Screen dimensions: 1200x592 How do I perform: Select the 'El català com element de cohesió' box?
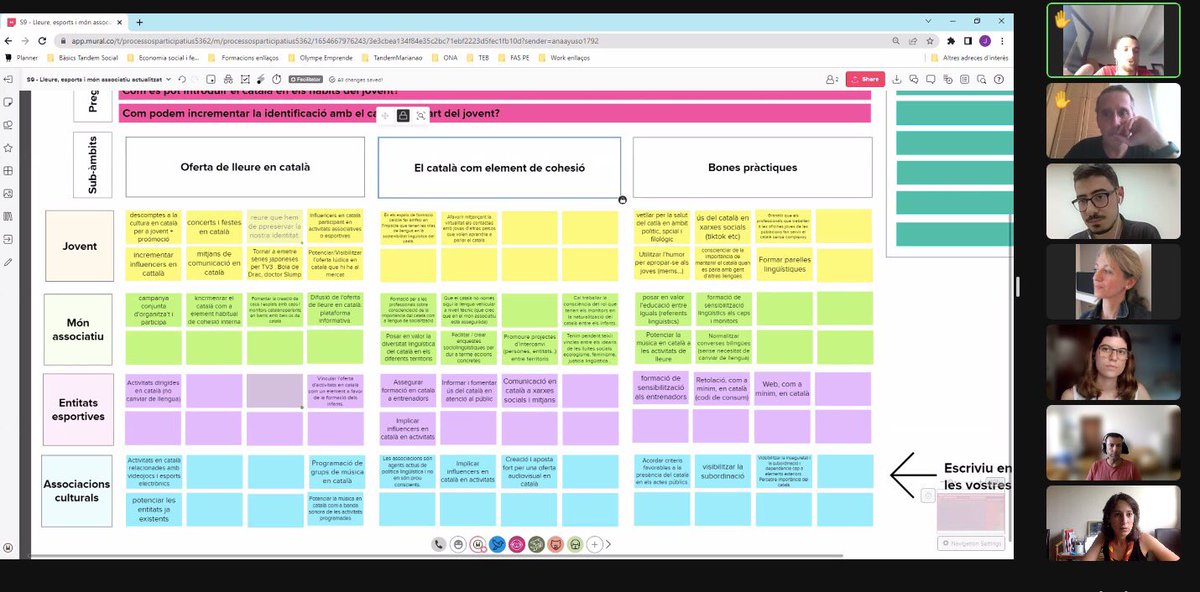click(x=499, y=167)
